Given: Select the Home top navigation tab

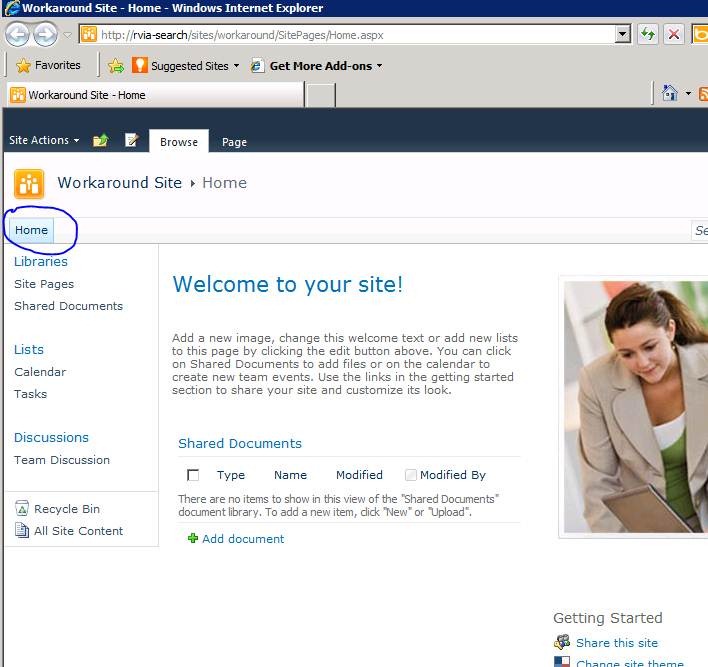Looking at the screenshot, I should 31,230.
